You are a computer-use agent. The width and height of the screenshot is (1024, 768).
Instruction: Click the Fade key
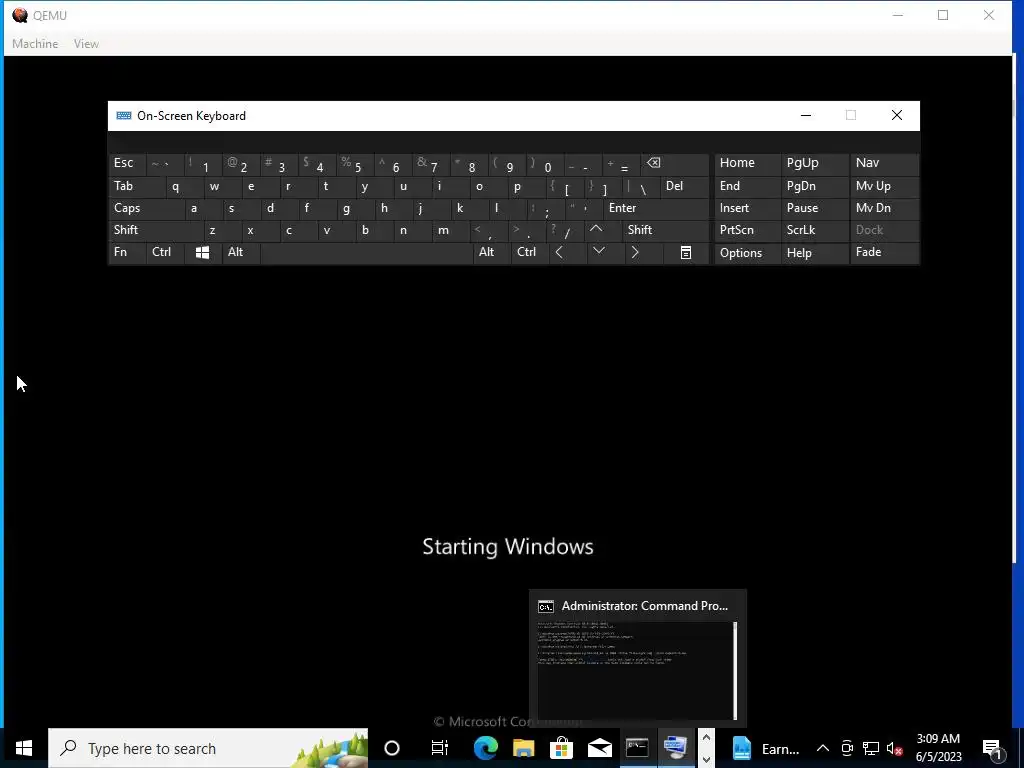click(x=884, y=253)
